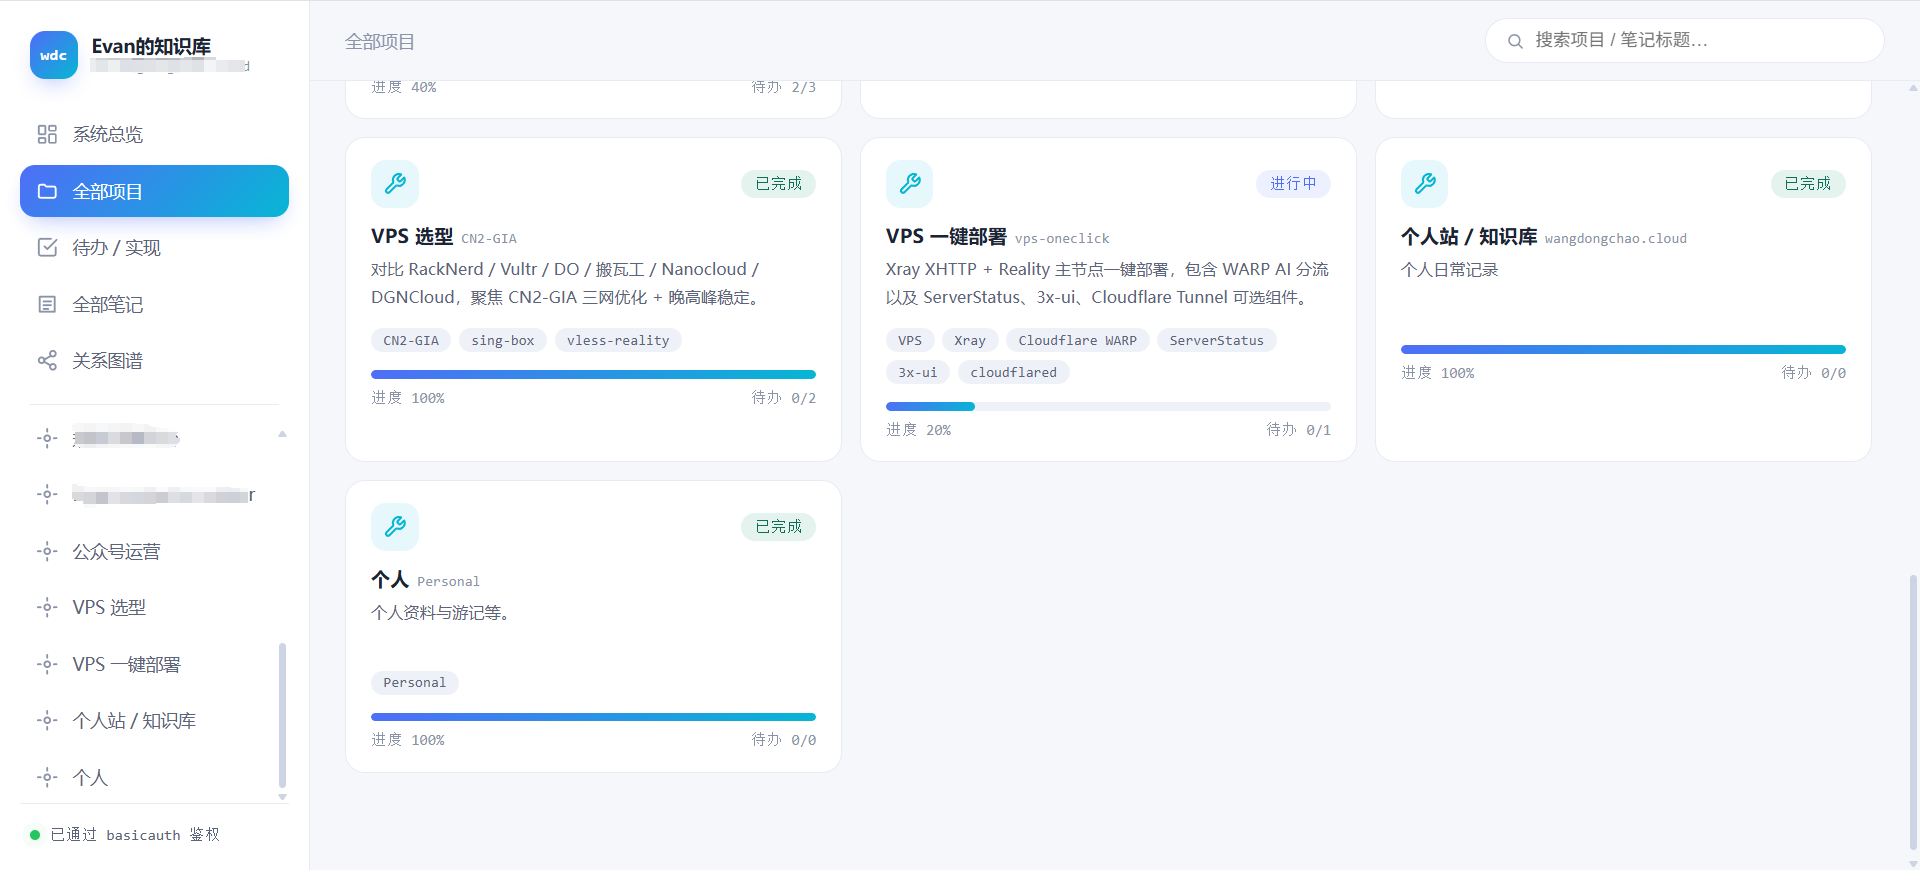Open 公众号运营 project in sidebar

point(148,551)
